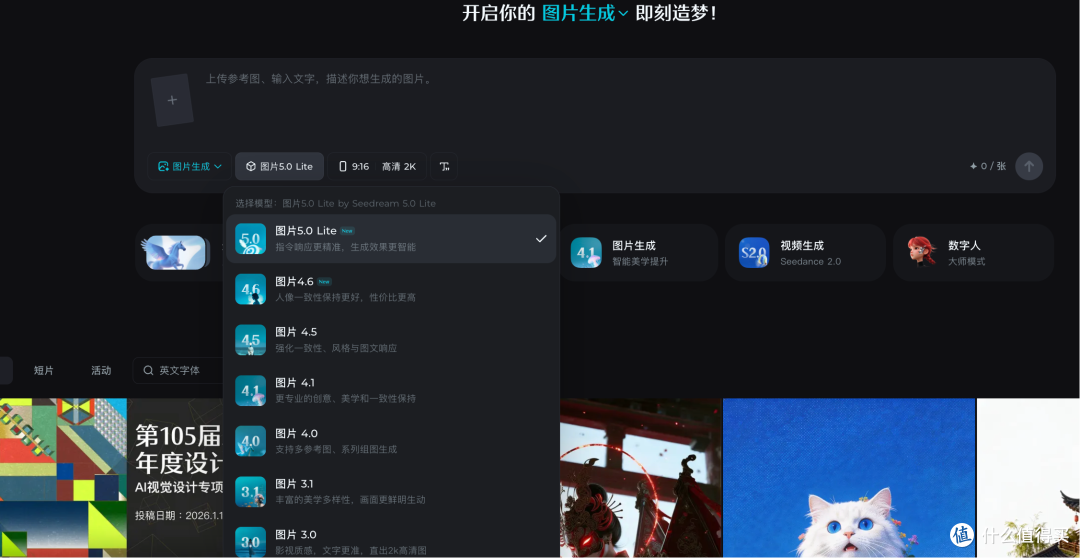
Task: Click the red-haired 数字人 avatar icon
Action: pos(922,252)
